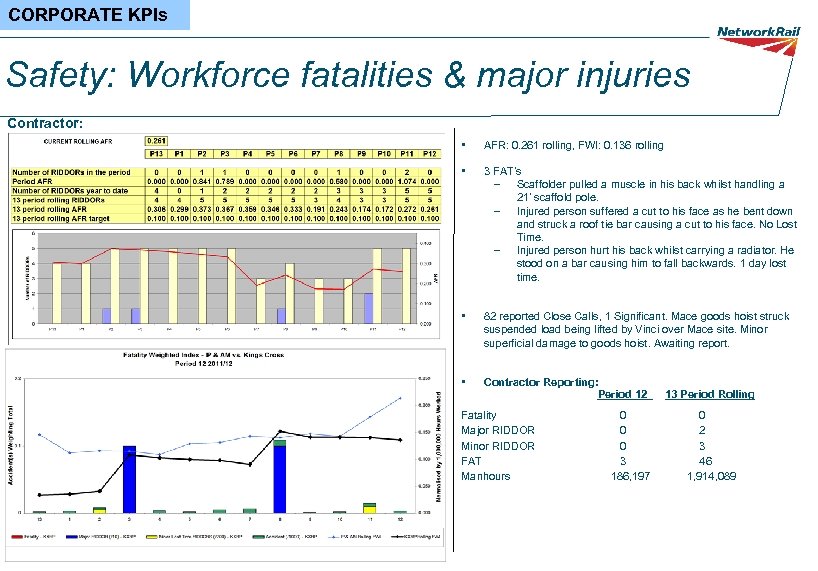Click the '13 period rolling RIDDORs' row label
Screen dimensions: 818x571
click(58, 200)
